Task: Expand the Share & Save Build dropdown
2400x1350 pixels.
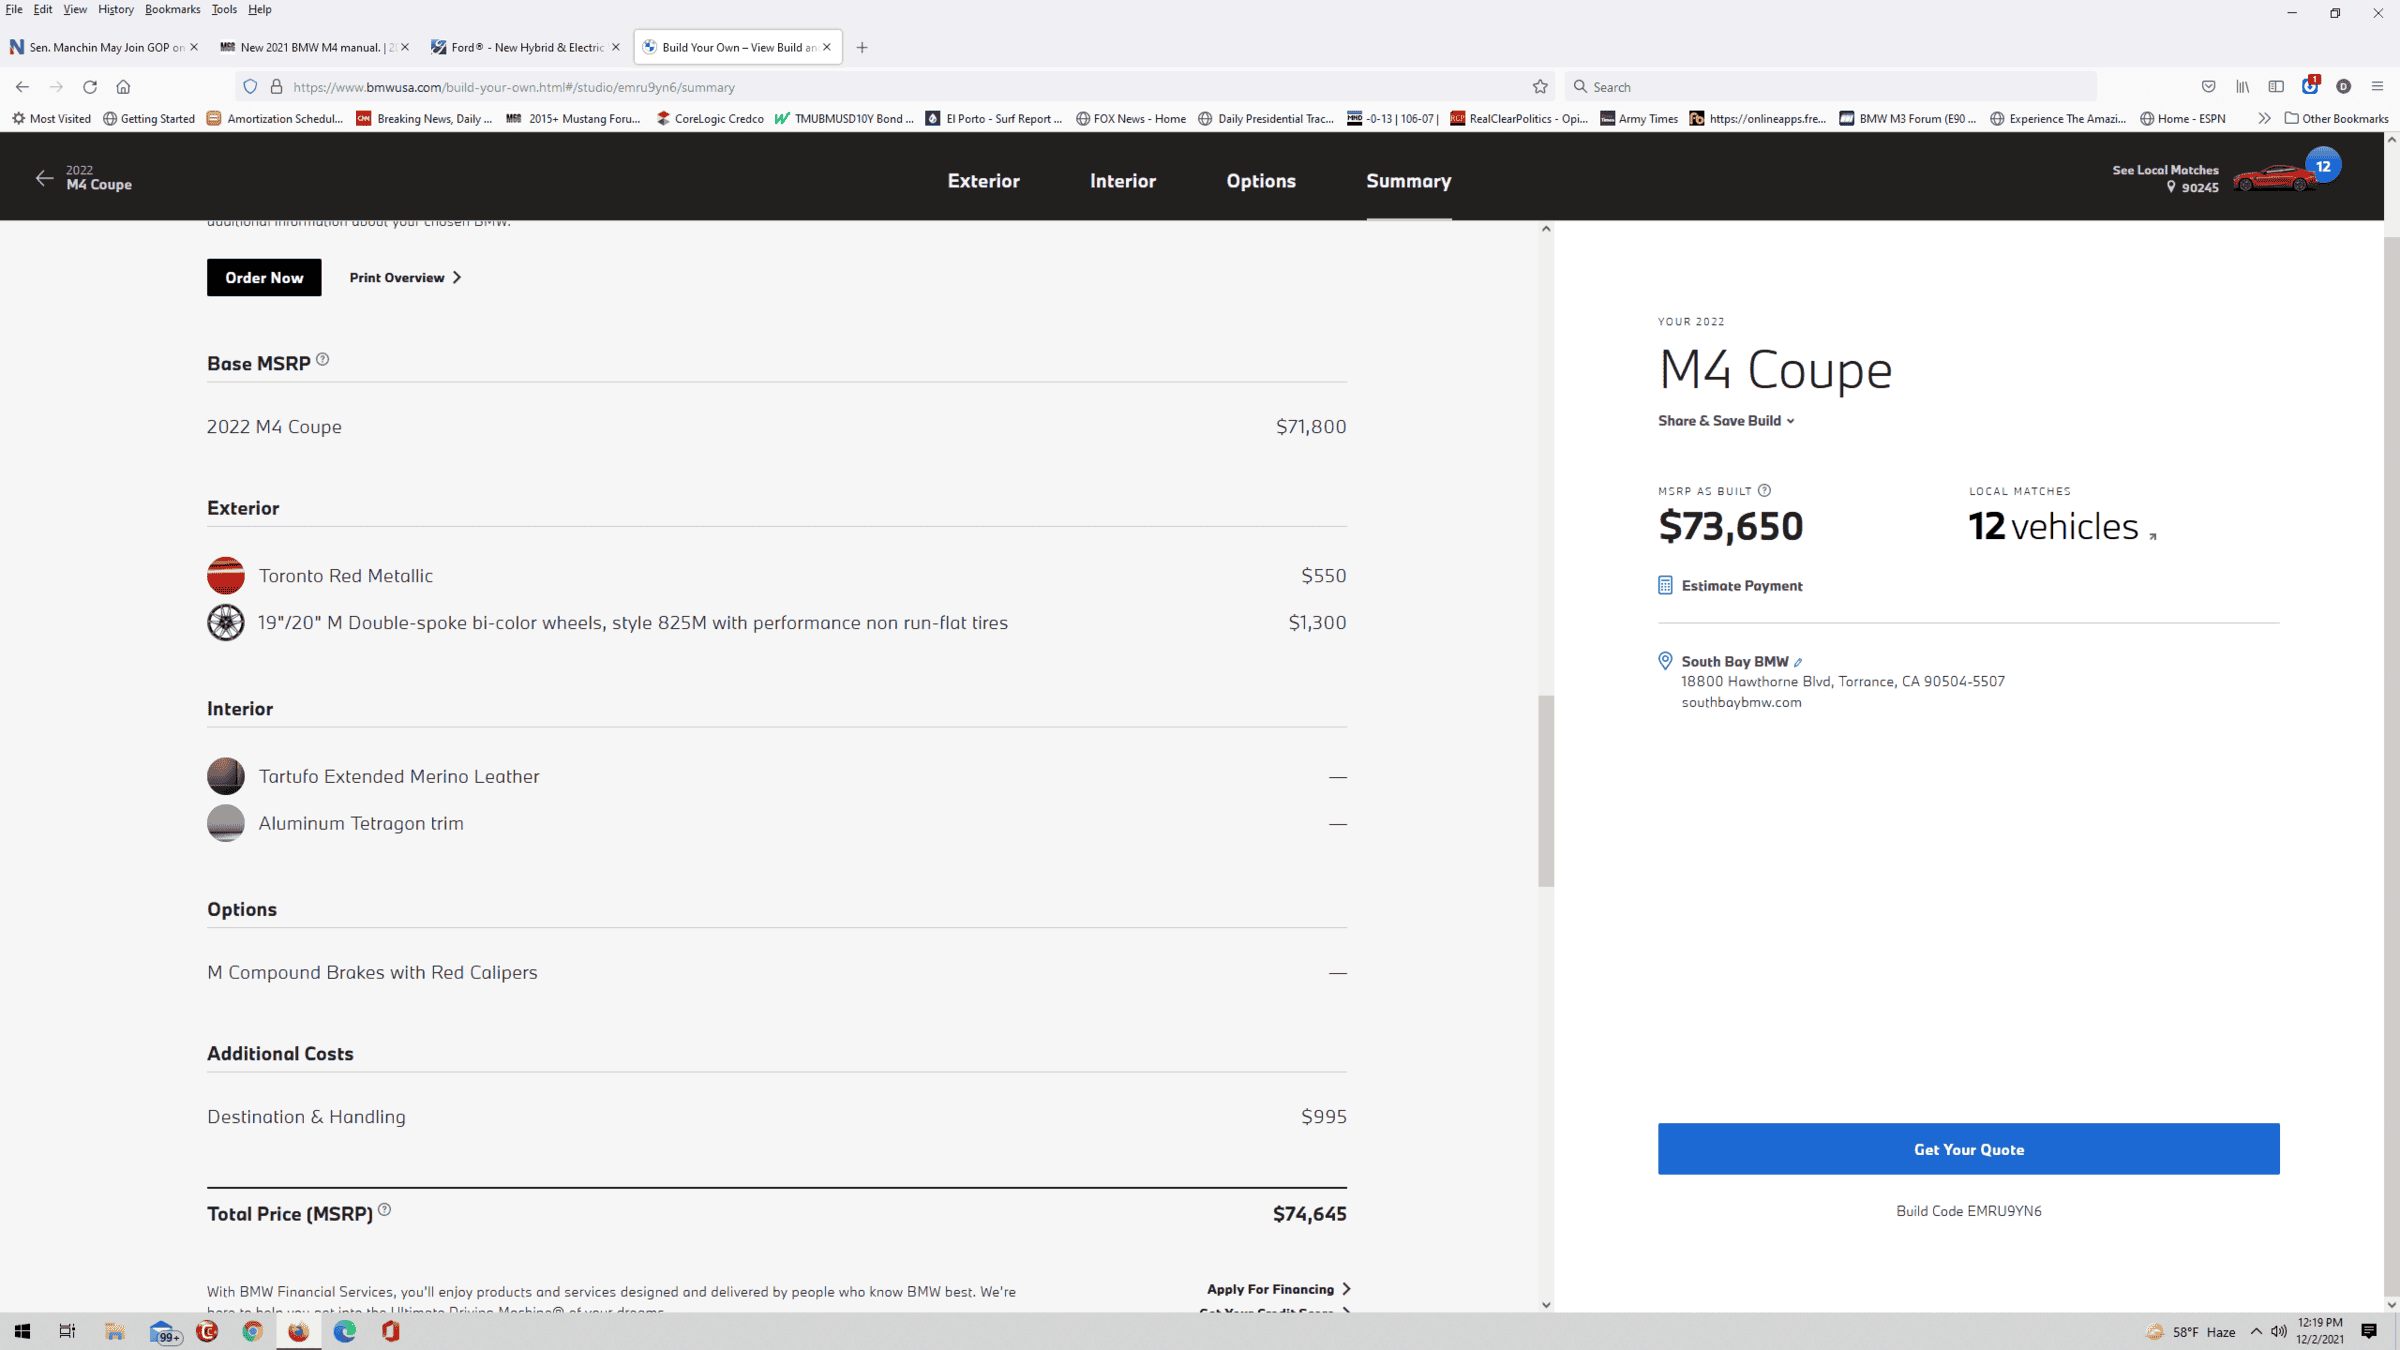Action: 1726,421
